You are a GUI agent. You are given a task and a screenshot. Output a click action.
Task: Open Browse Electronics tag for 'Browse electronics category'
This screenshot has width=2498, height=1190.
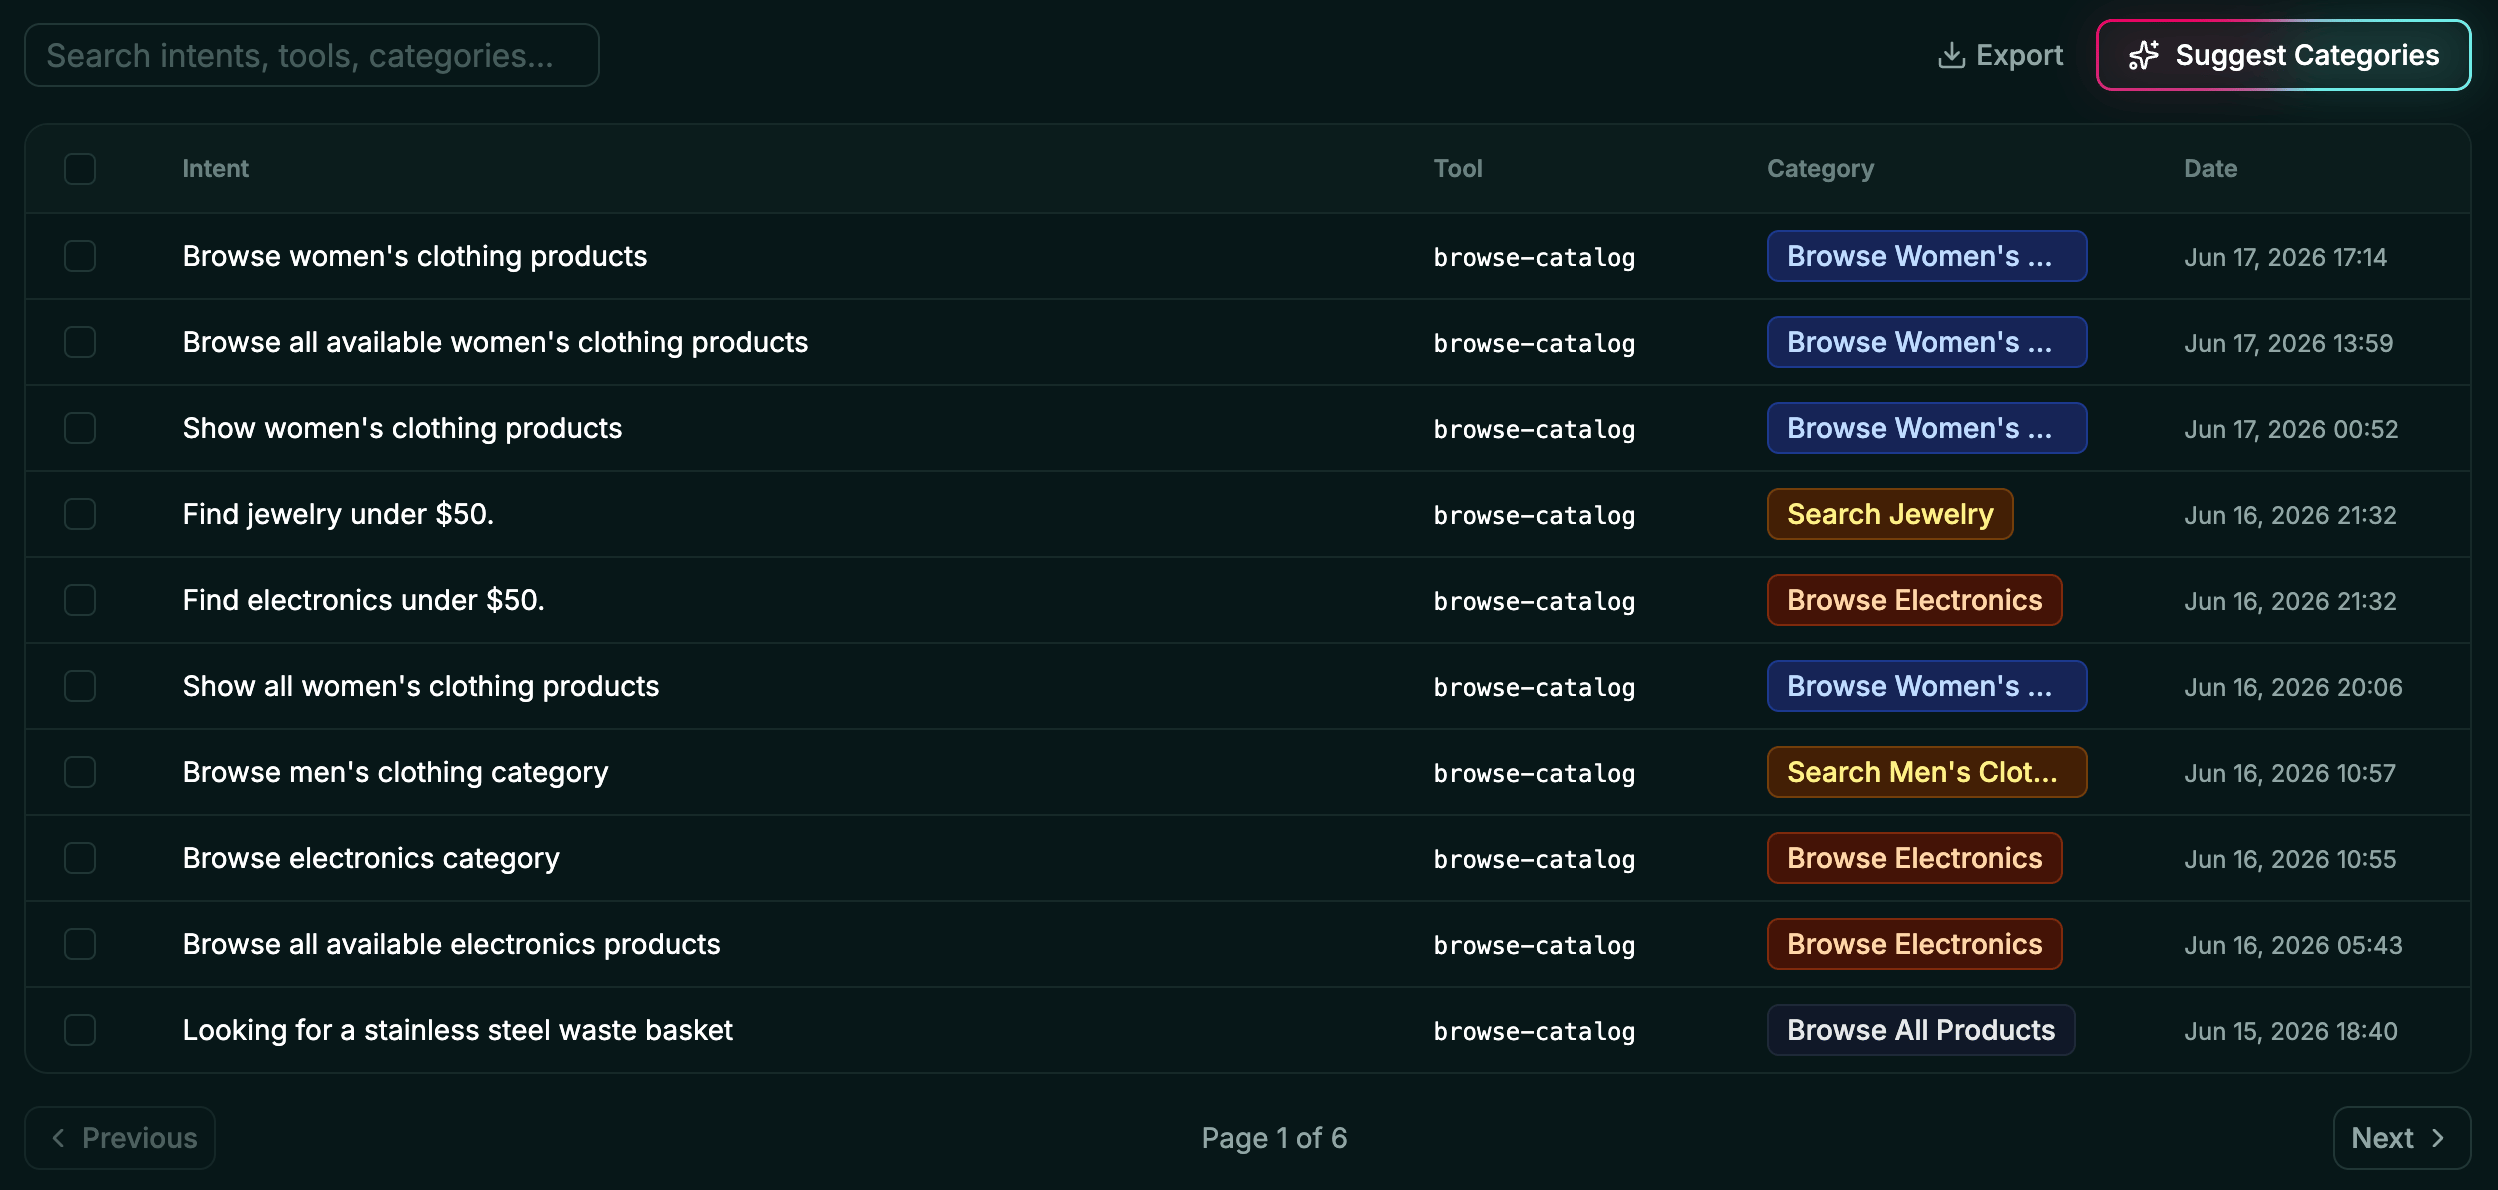click(1914, 858)
